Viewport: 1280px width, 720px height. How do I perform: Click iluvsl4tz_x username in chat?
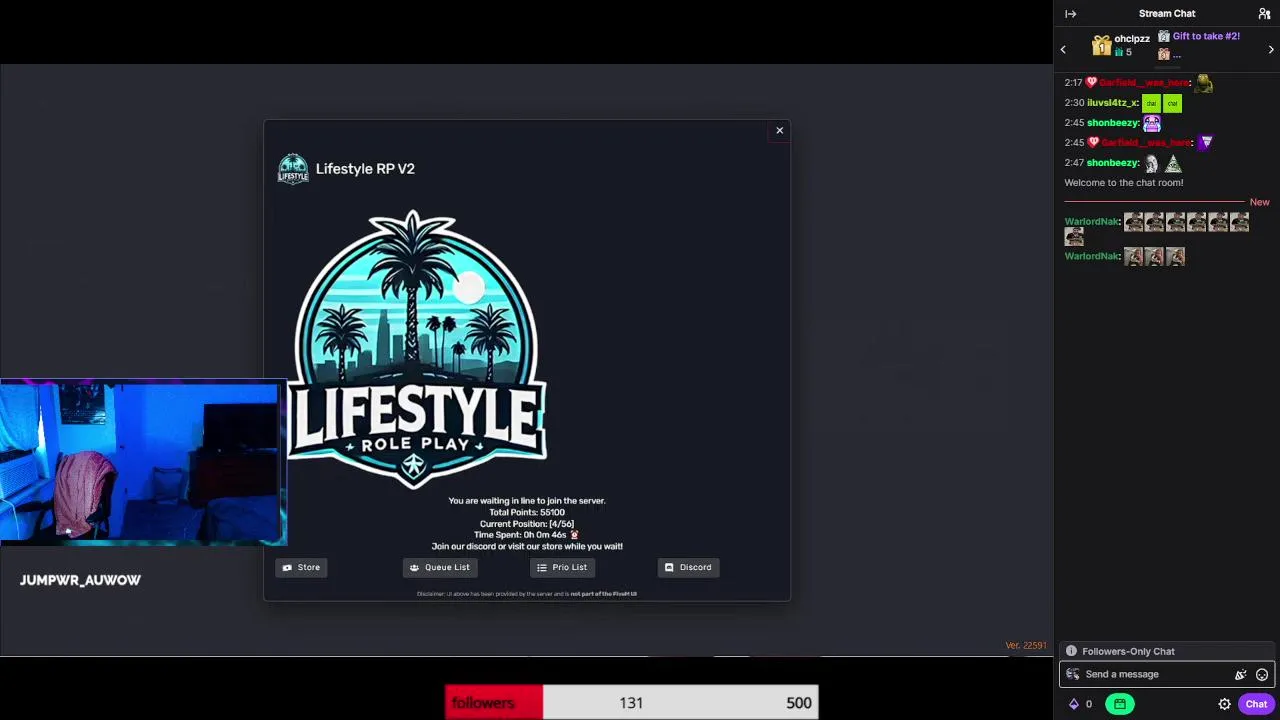(1112, 103)
